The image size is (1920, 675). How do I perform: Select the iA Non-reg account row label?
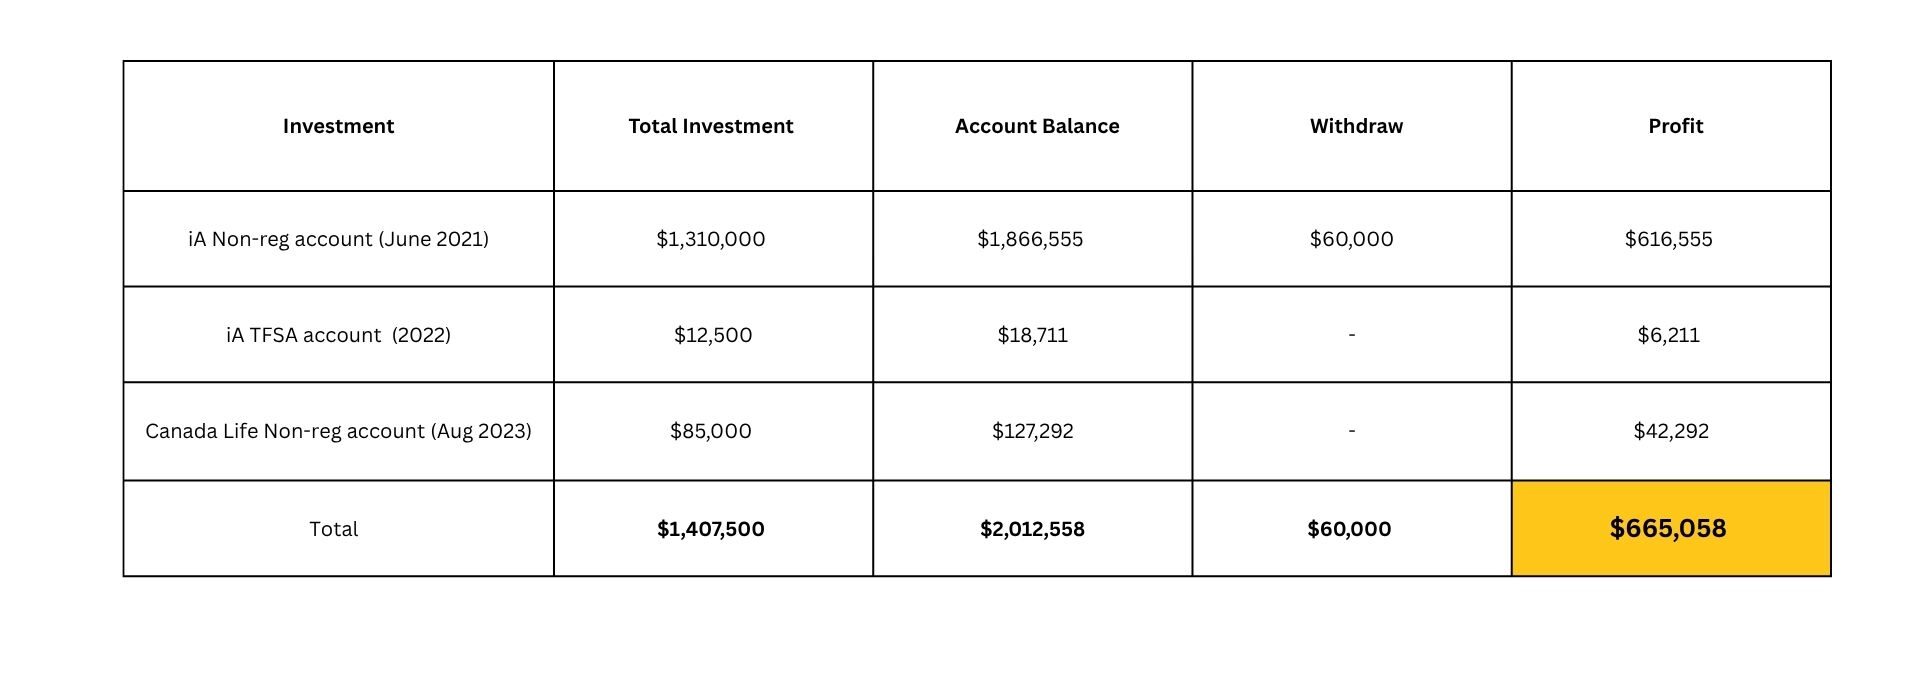(338, 239)
